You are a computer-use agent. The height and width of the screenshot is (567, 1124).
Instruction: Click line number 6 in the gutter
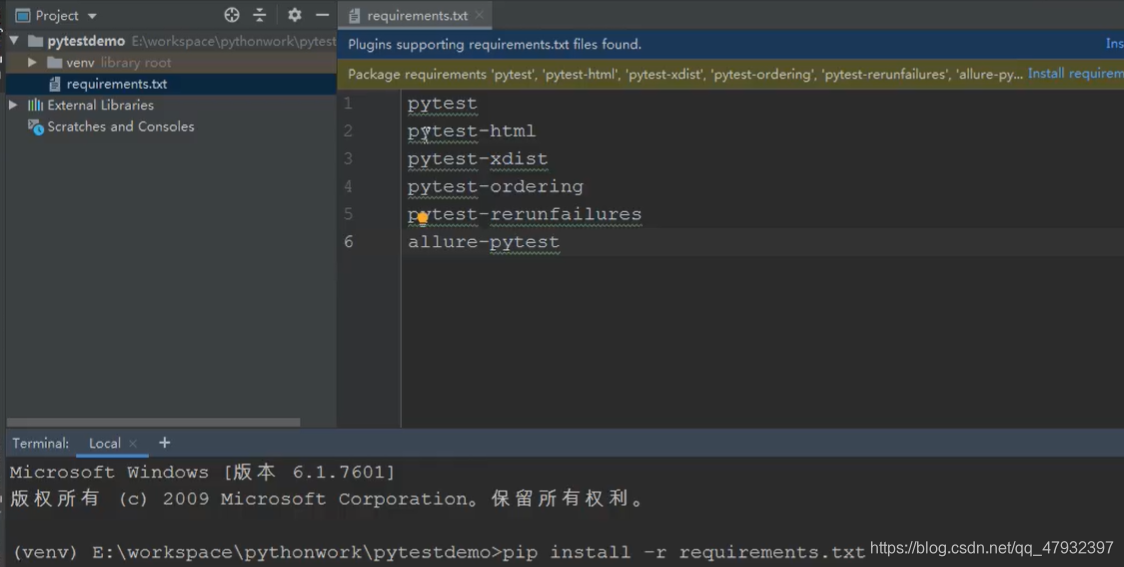348,242
